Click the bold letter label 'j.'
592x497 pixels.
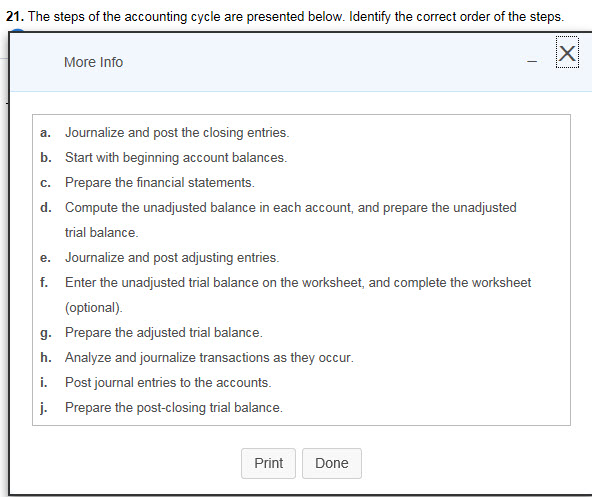tap(43, 408)
